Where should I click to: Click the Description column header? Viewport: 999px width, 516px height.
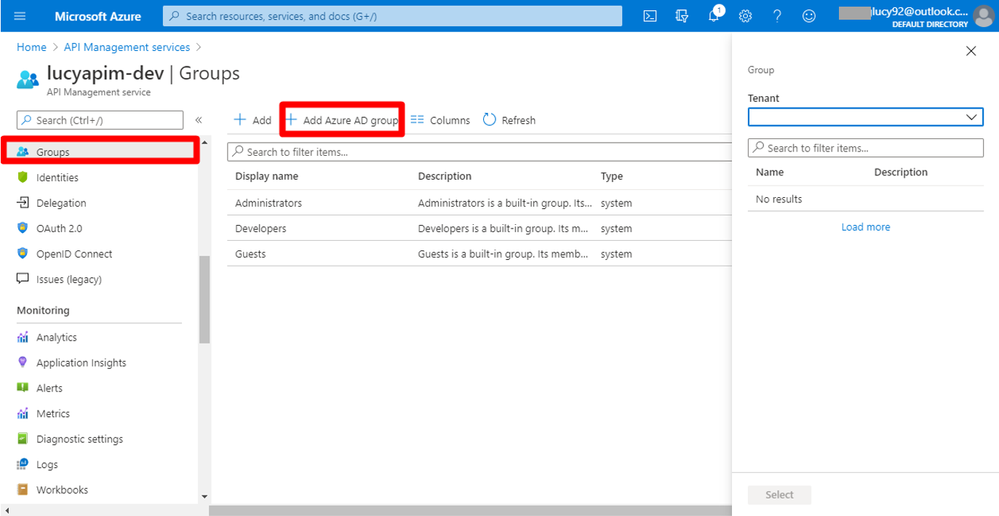click(x=445, y=176)
